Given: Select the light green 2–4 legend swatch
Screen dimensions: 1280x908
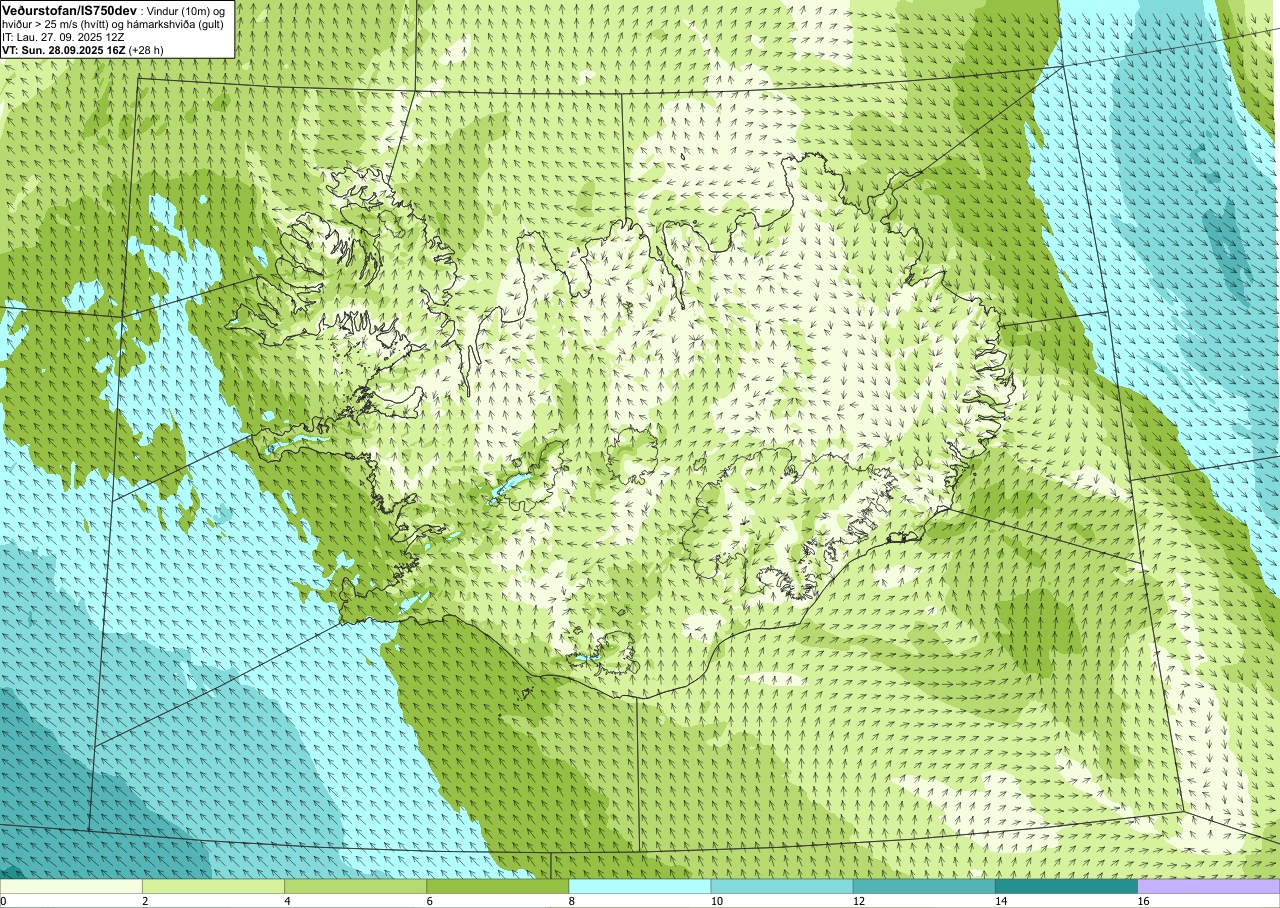Looking at the screenshot, I should point(213,886).
